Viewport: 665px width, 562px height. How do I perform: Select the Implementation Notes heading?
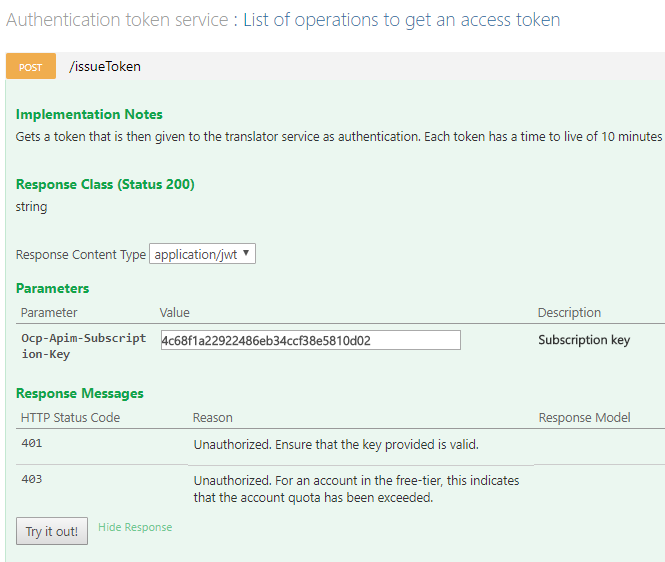[89, 114]
